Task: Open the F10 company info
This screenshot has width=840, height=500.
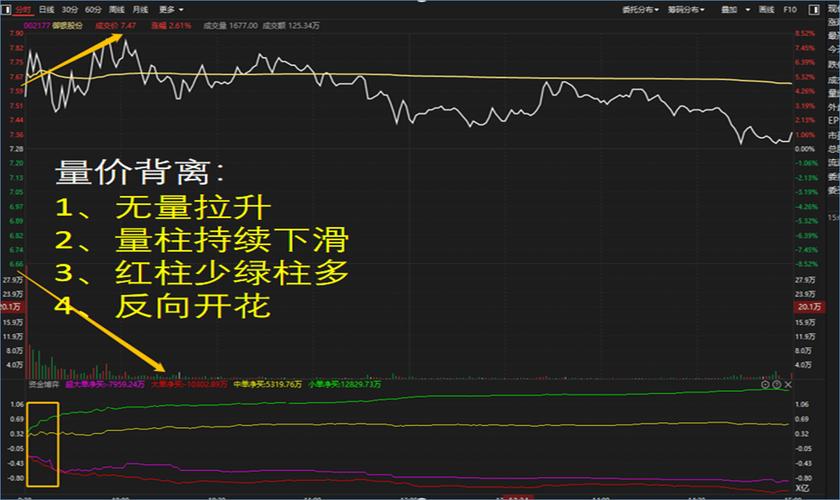Action: click(x=790, y=10)
